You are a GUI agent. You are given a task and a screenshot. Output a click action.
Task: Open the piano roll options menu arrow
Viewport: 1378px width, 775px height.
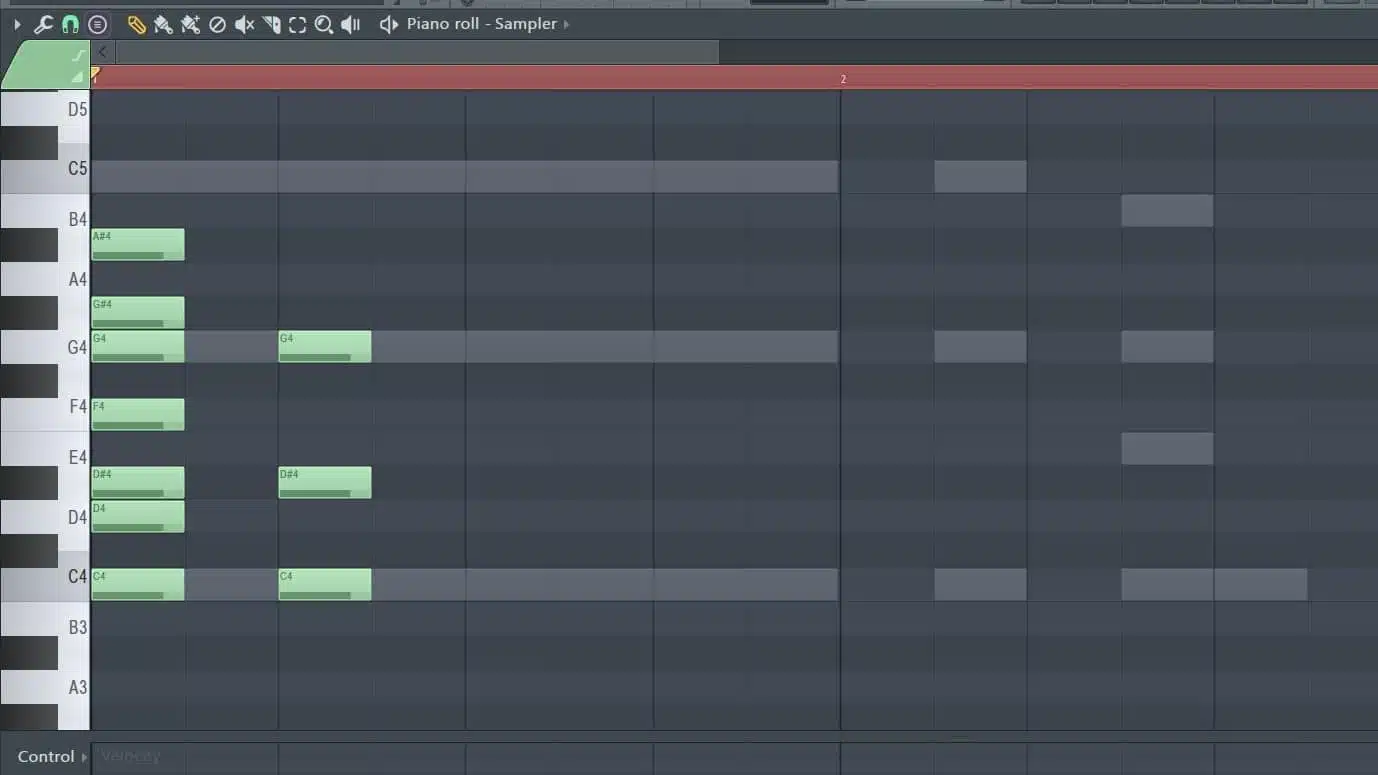click(17, 24)
